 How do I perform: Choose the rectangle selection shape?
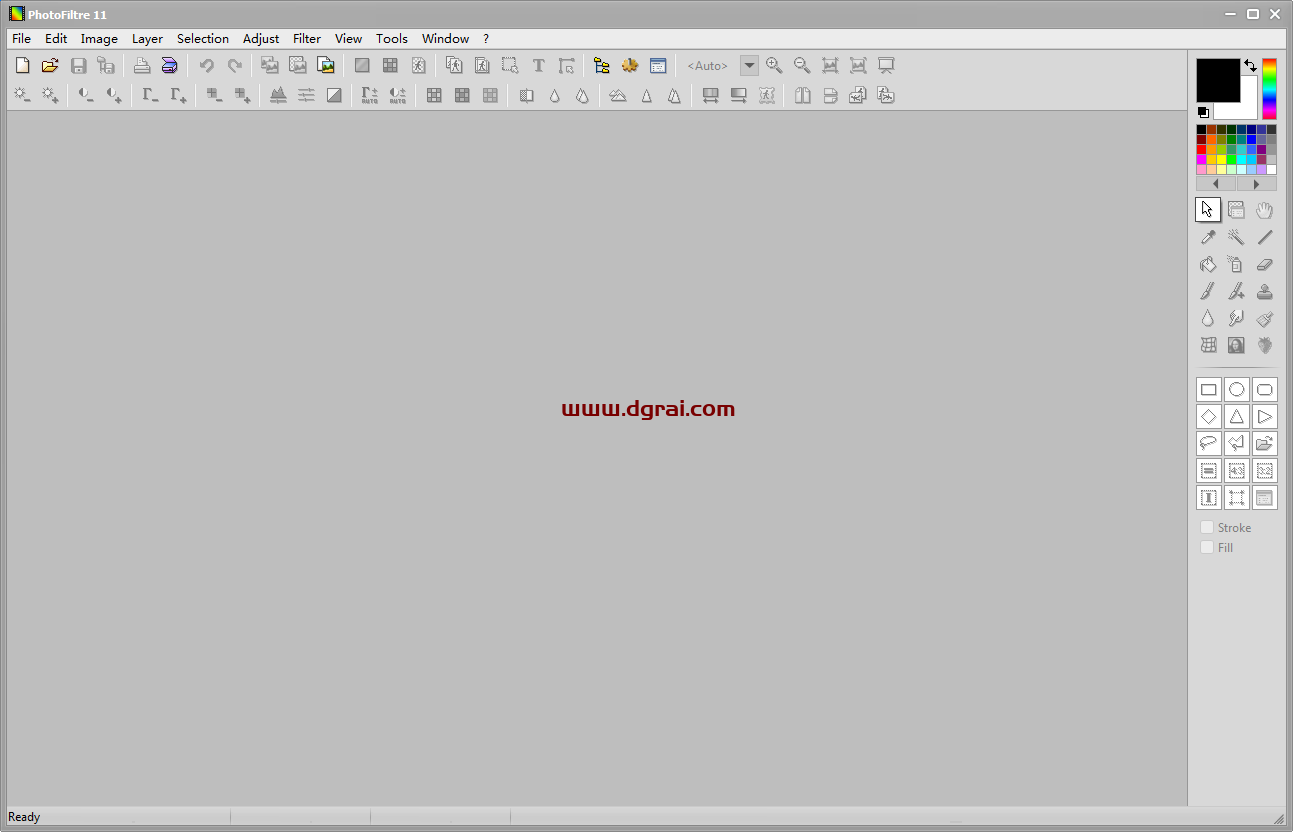click(1208, 390)
